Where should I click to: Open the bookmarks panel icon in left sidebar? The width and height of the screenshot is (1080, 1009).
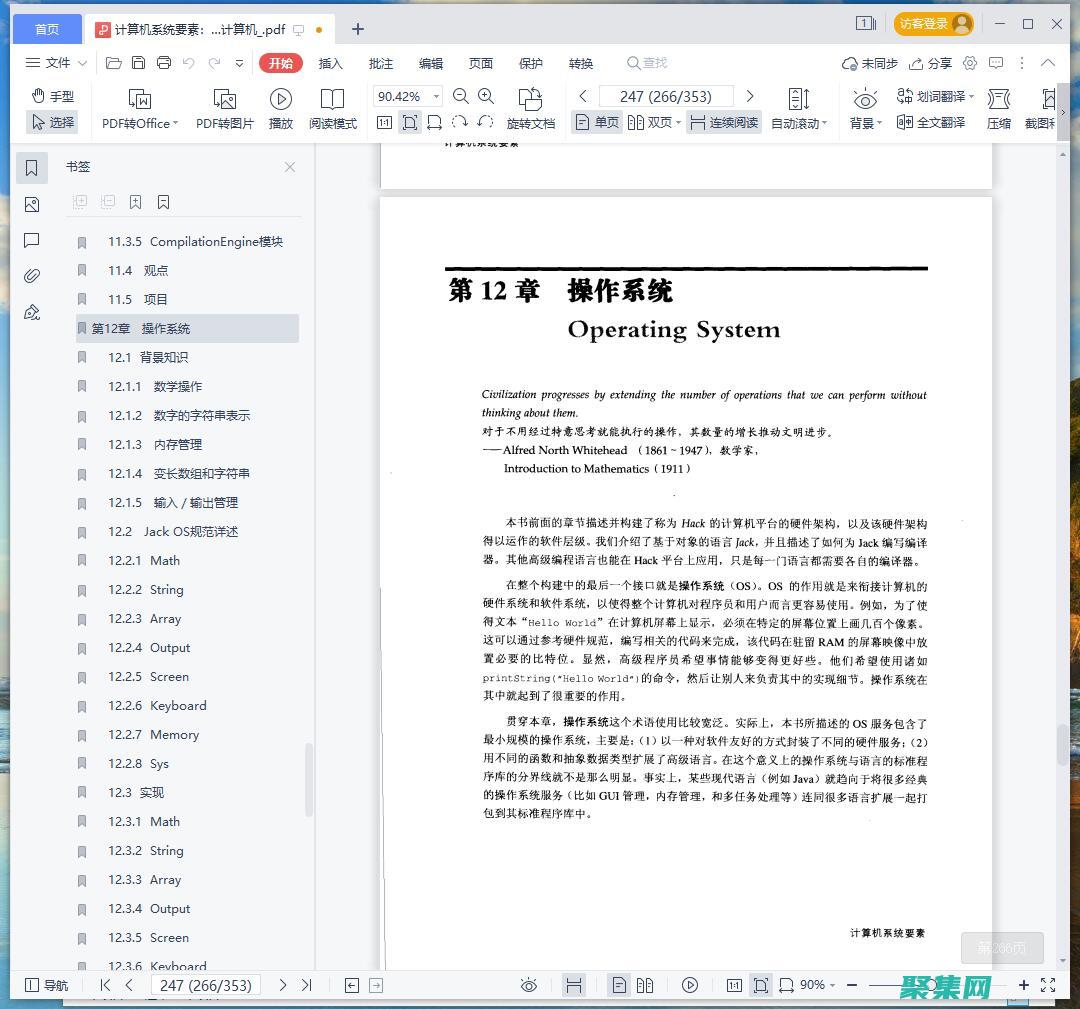tap(31, 168)
